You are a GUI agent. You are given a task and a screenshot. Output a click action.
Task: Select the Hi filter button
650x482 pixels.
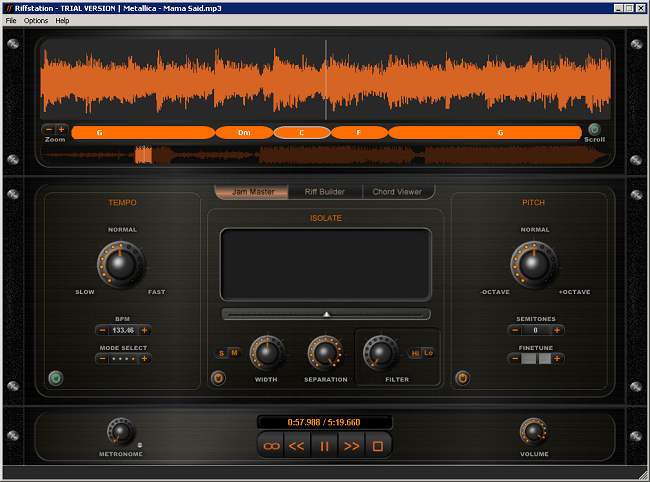point(416,352)
